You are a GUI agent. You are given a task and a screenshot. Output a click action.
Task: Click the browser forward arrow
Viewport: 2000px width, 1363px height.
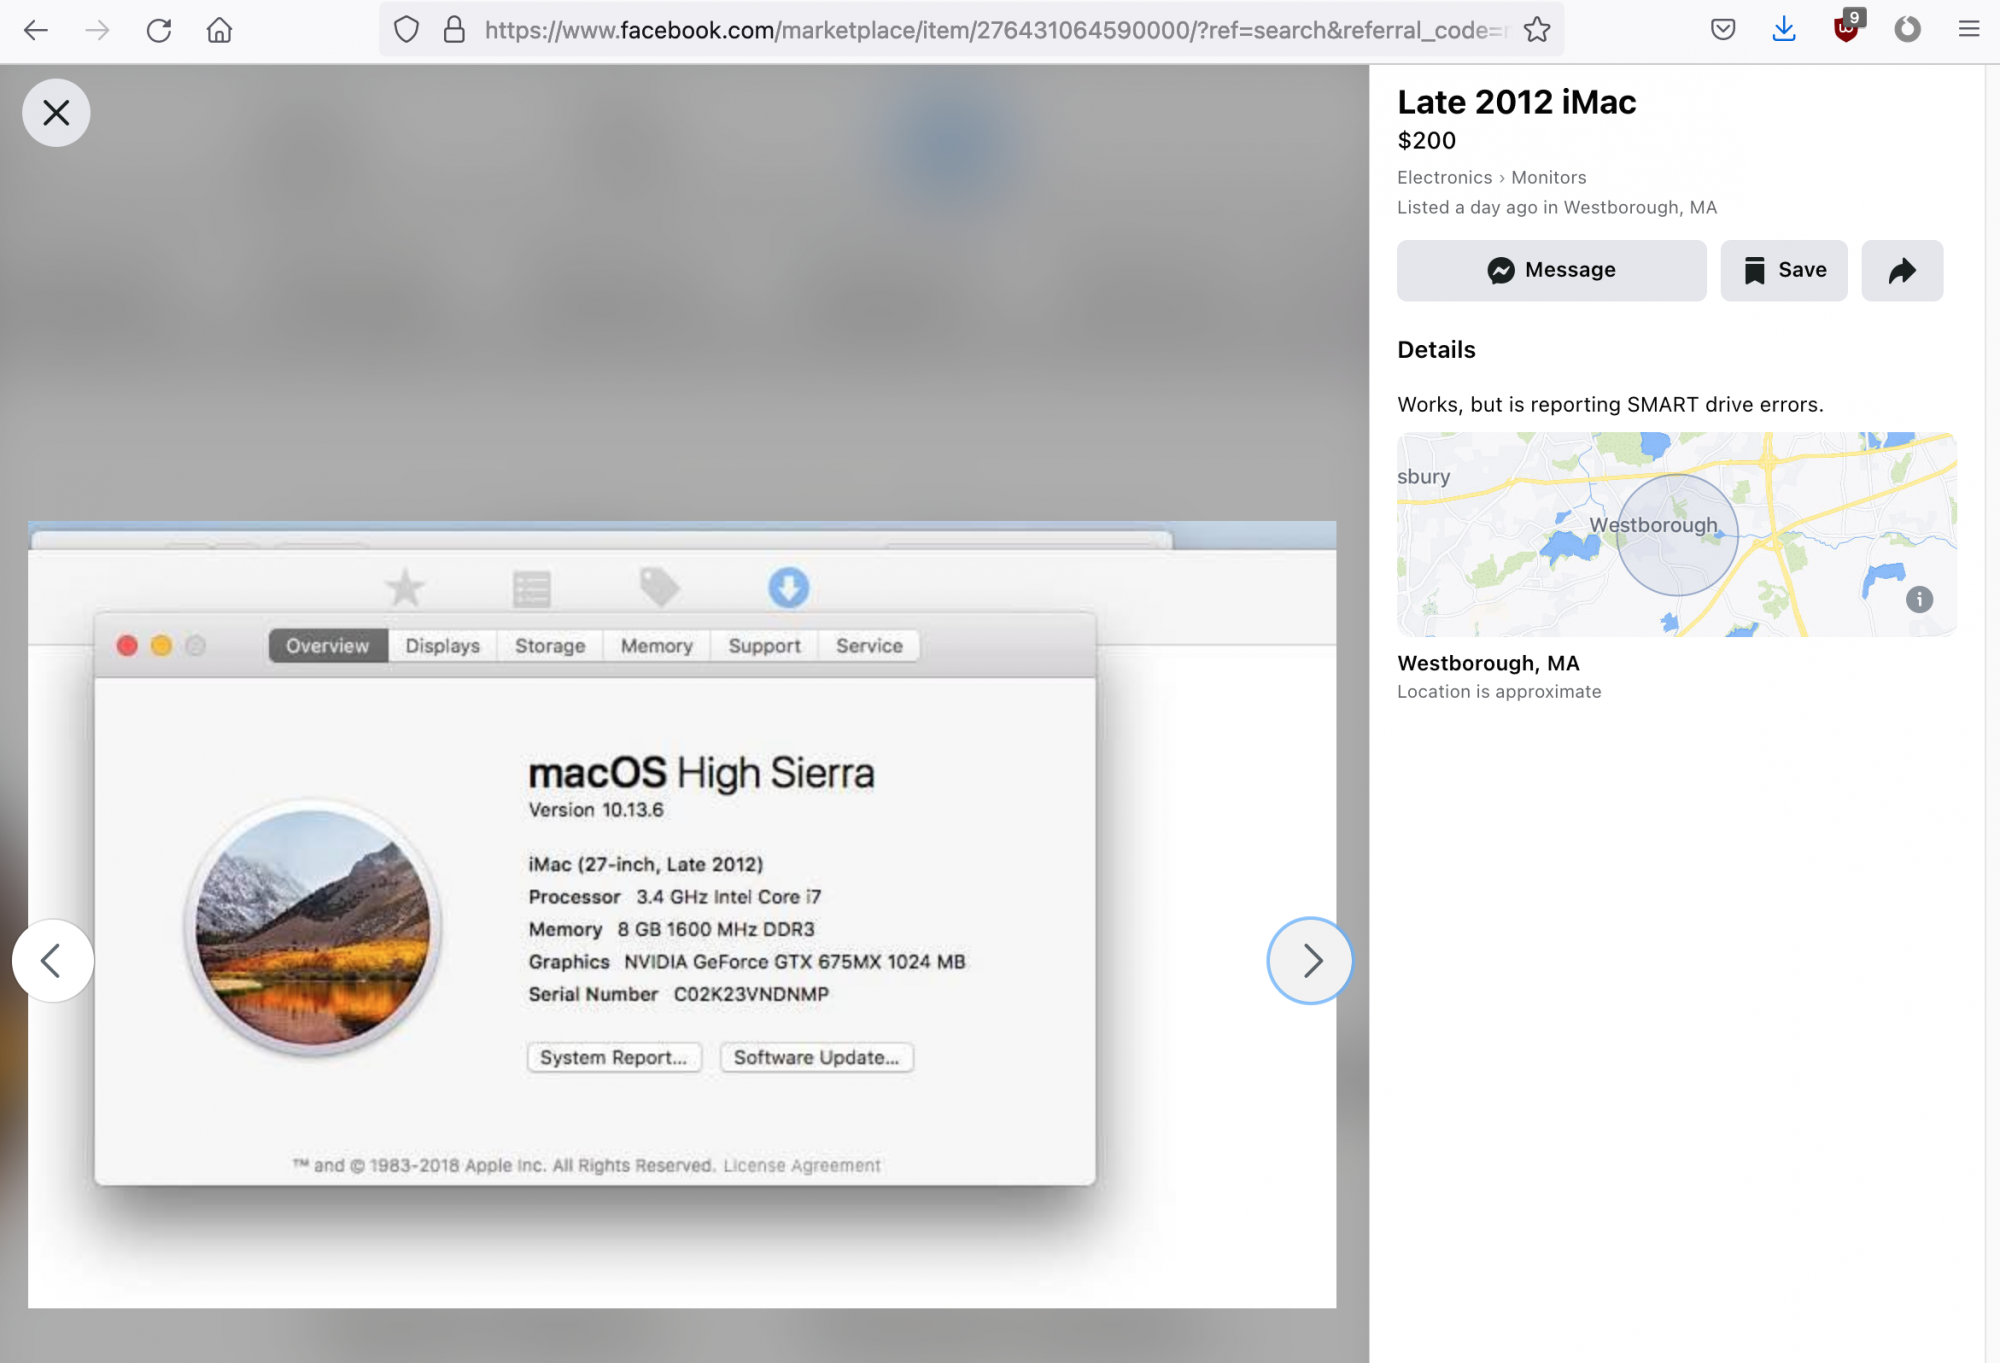click(x=97, y=30)
